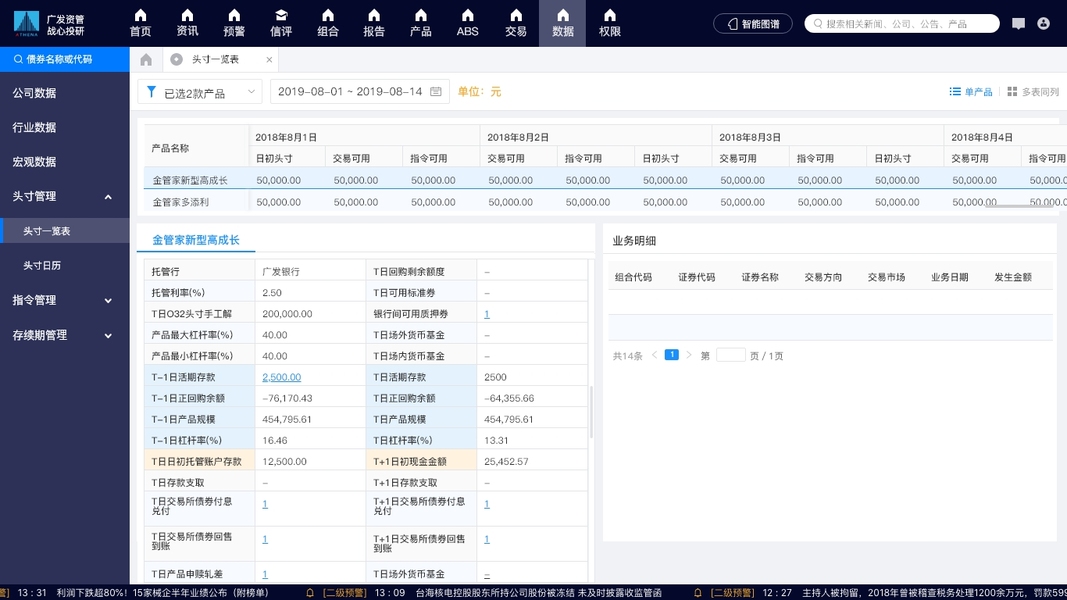Click page 1 button in pagination
Viewport: 1067px width, 600px height.
[x=672, y=354]
